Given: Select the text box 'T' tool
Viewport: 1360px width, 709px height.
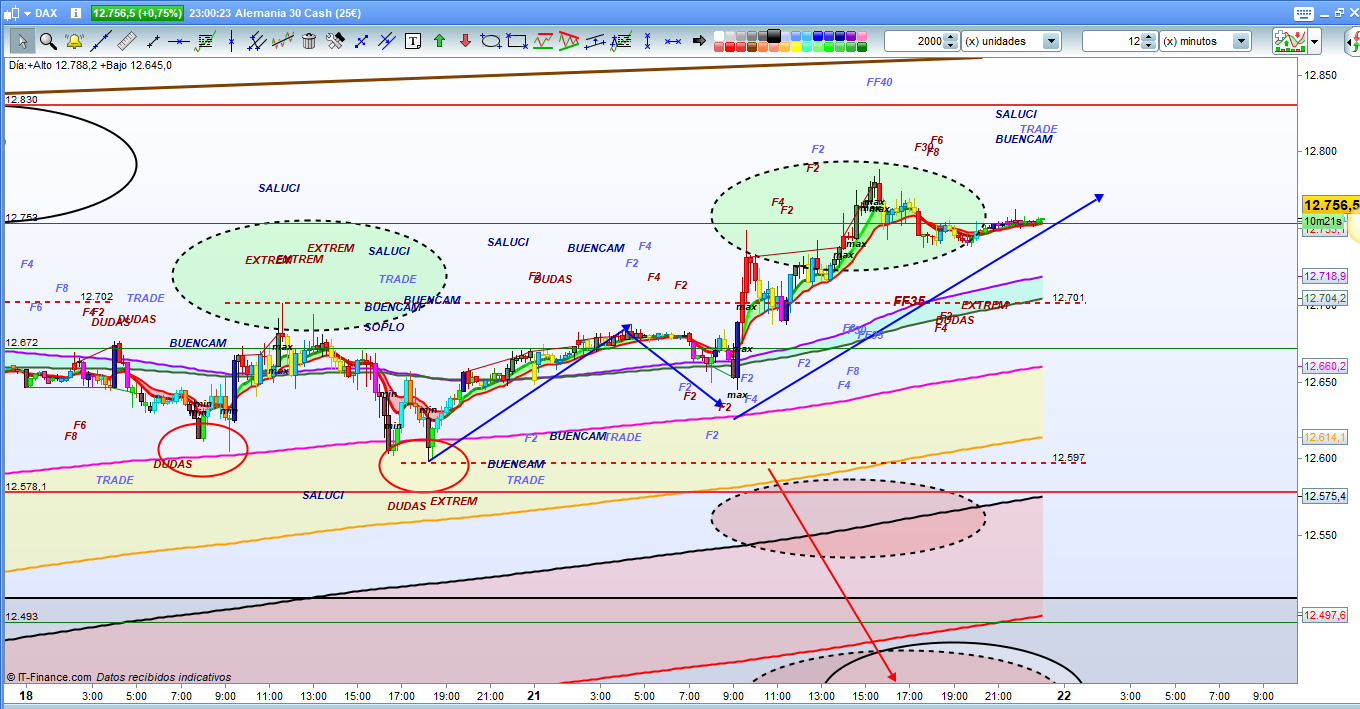Looking at the screenshot, I should click(x=413, y=41).
